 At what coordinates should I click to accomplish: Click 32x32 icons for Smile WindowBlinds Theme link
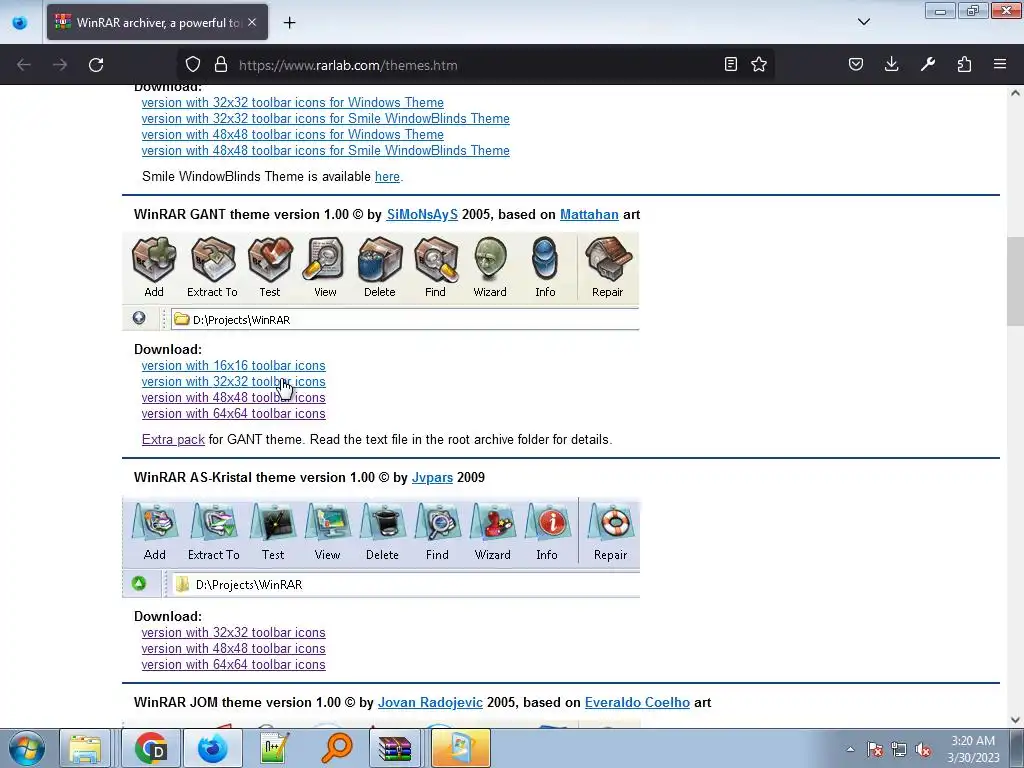point(325,118)
